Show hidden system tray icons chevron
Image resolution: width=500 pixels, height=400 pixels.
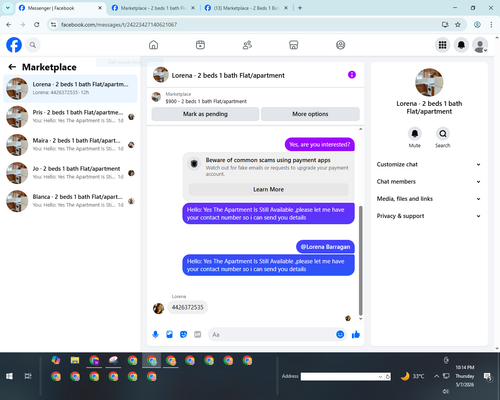pyautogui.click(x=436, y=376)
